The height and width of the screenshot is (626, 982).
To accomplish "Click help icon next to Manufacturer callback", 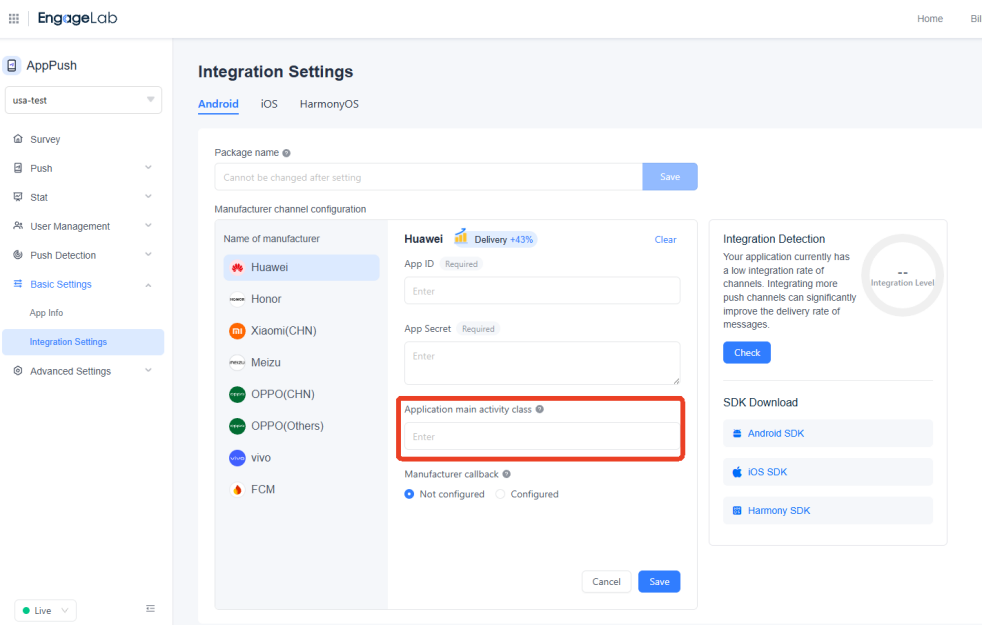I will [506, 474].
